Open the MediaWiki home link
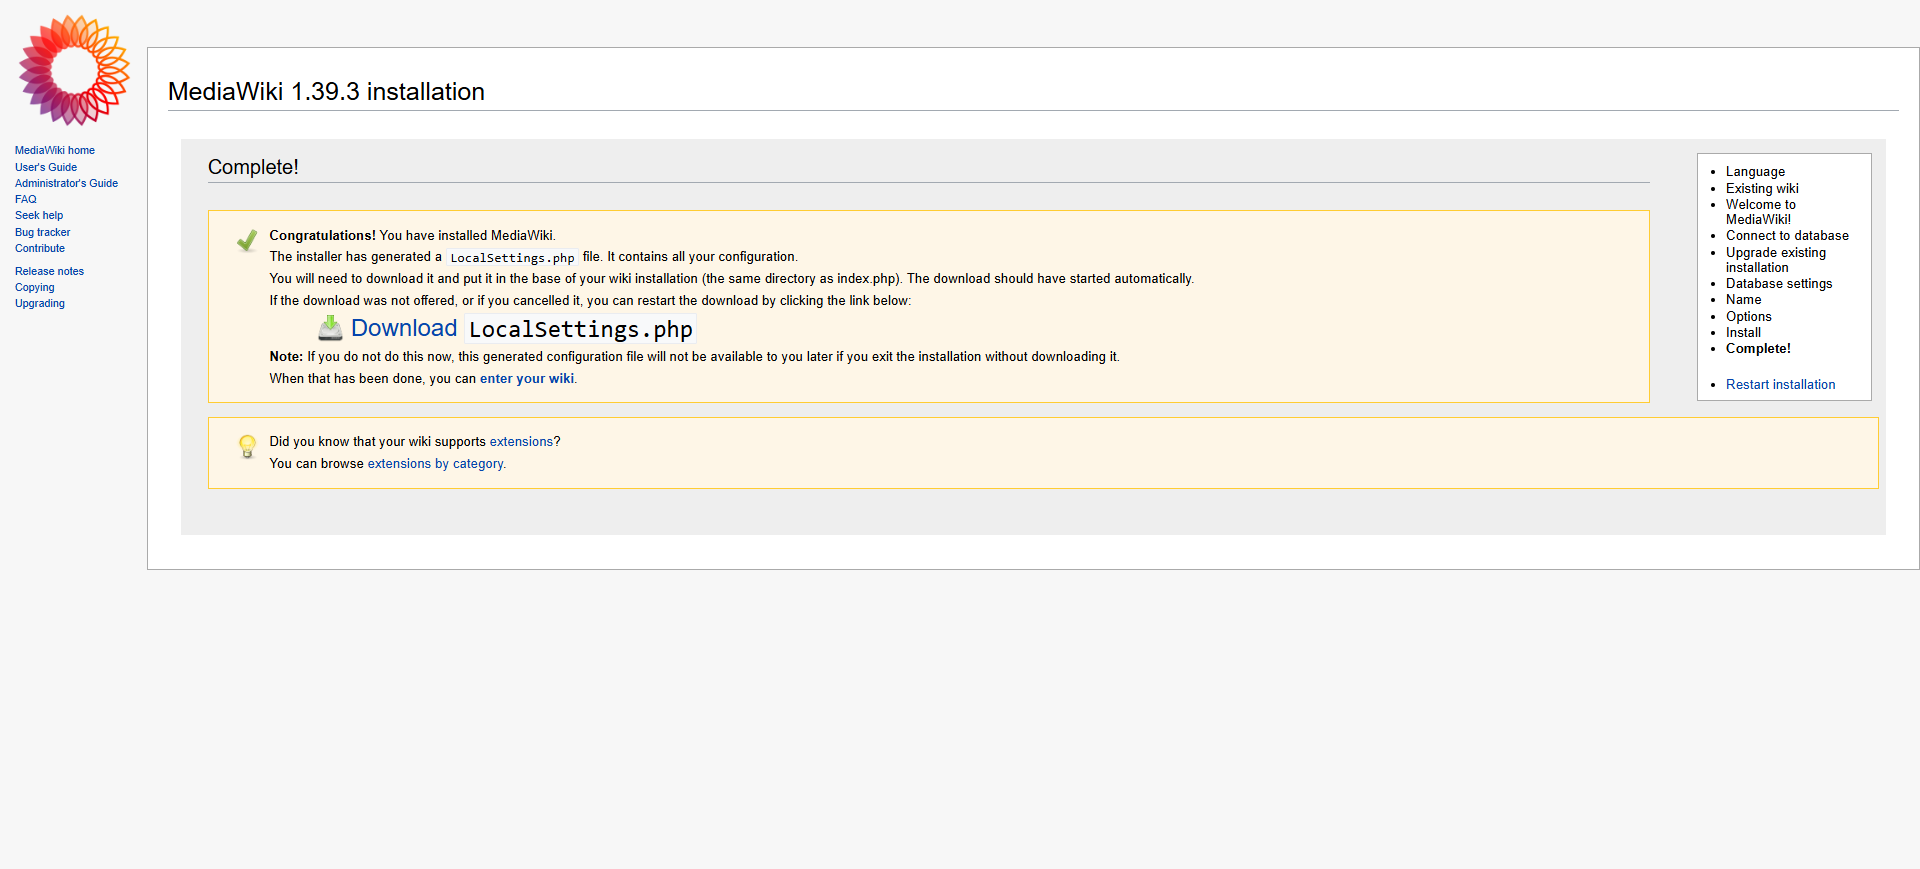Screen dimensions: 1920x869 [x=55, y=151]
